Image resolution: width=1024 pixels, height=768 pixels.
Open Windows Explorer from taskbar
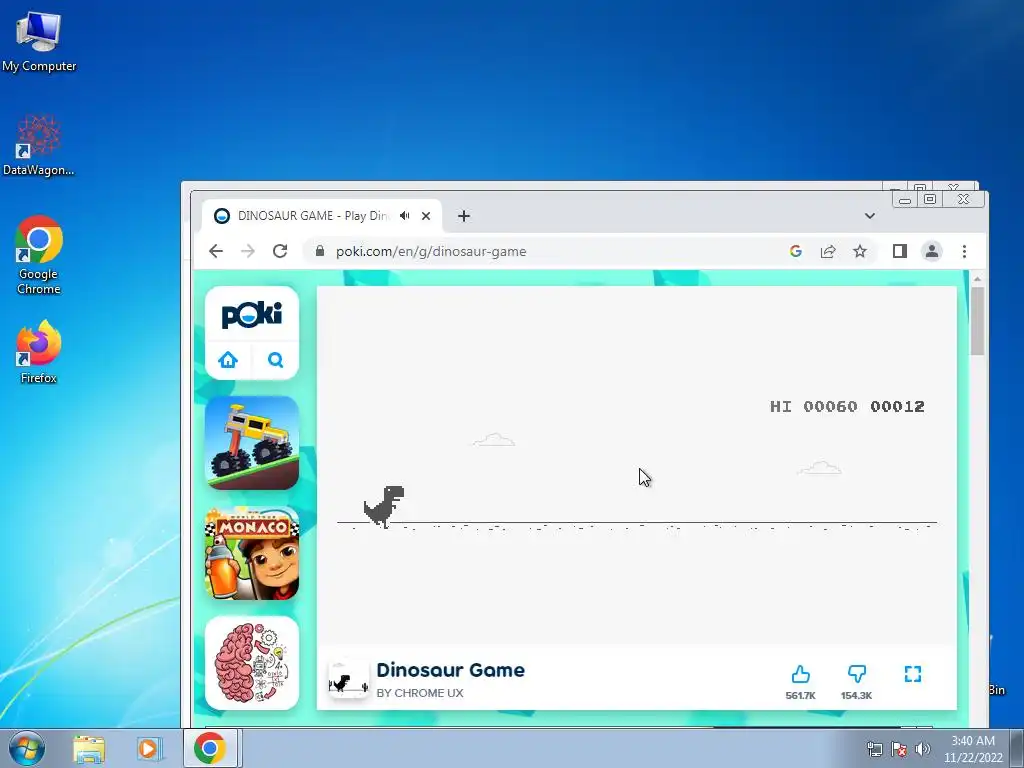point(89,748)
